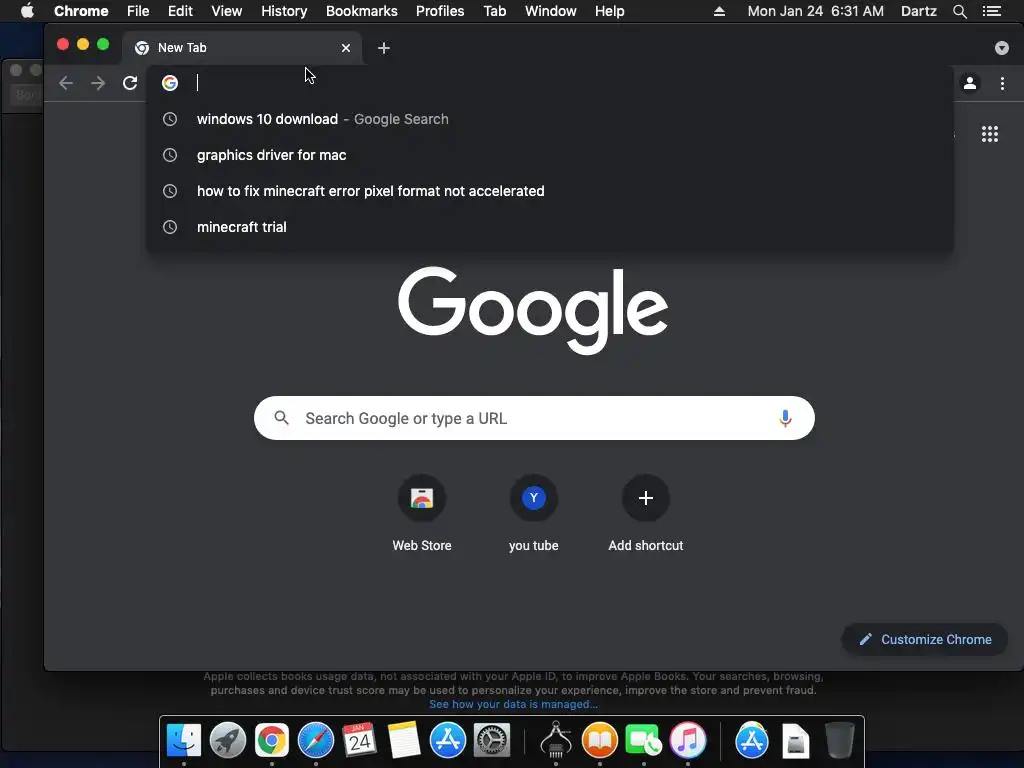Screen dimensions: 1024x768
Task: Click the Dartz user name in the menu bar
Action: (918, 11)
